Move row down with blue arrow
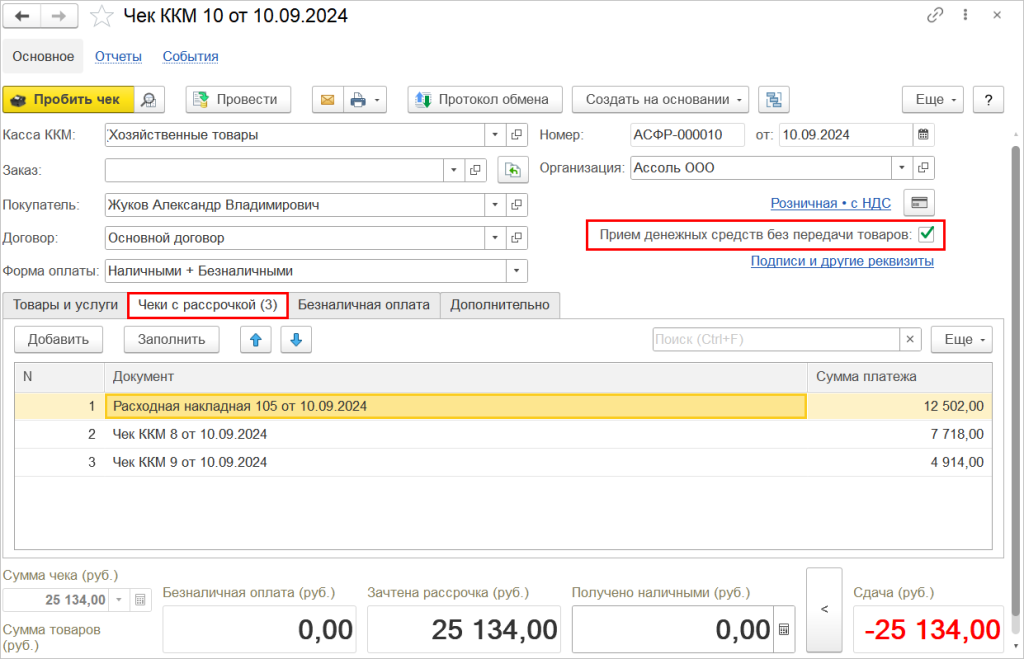Screen dimensions: 1024x659 click(x=296, y=340)
